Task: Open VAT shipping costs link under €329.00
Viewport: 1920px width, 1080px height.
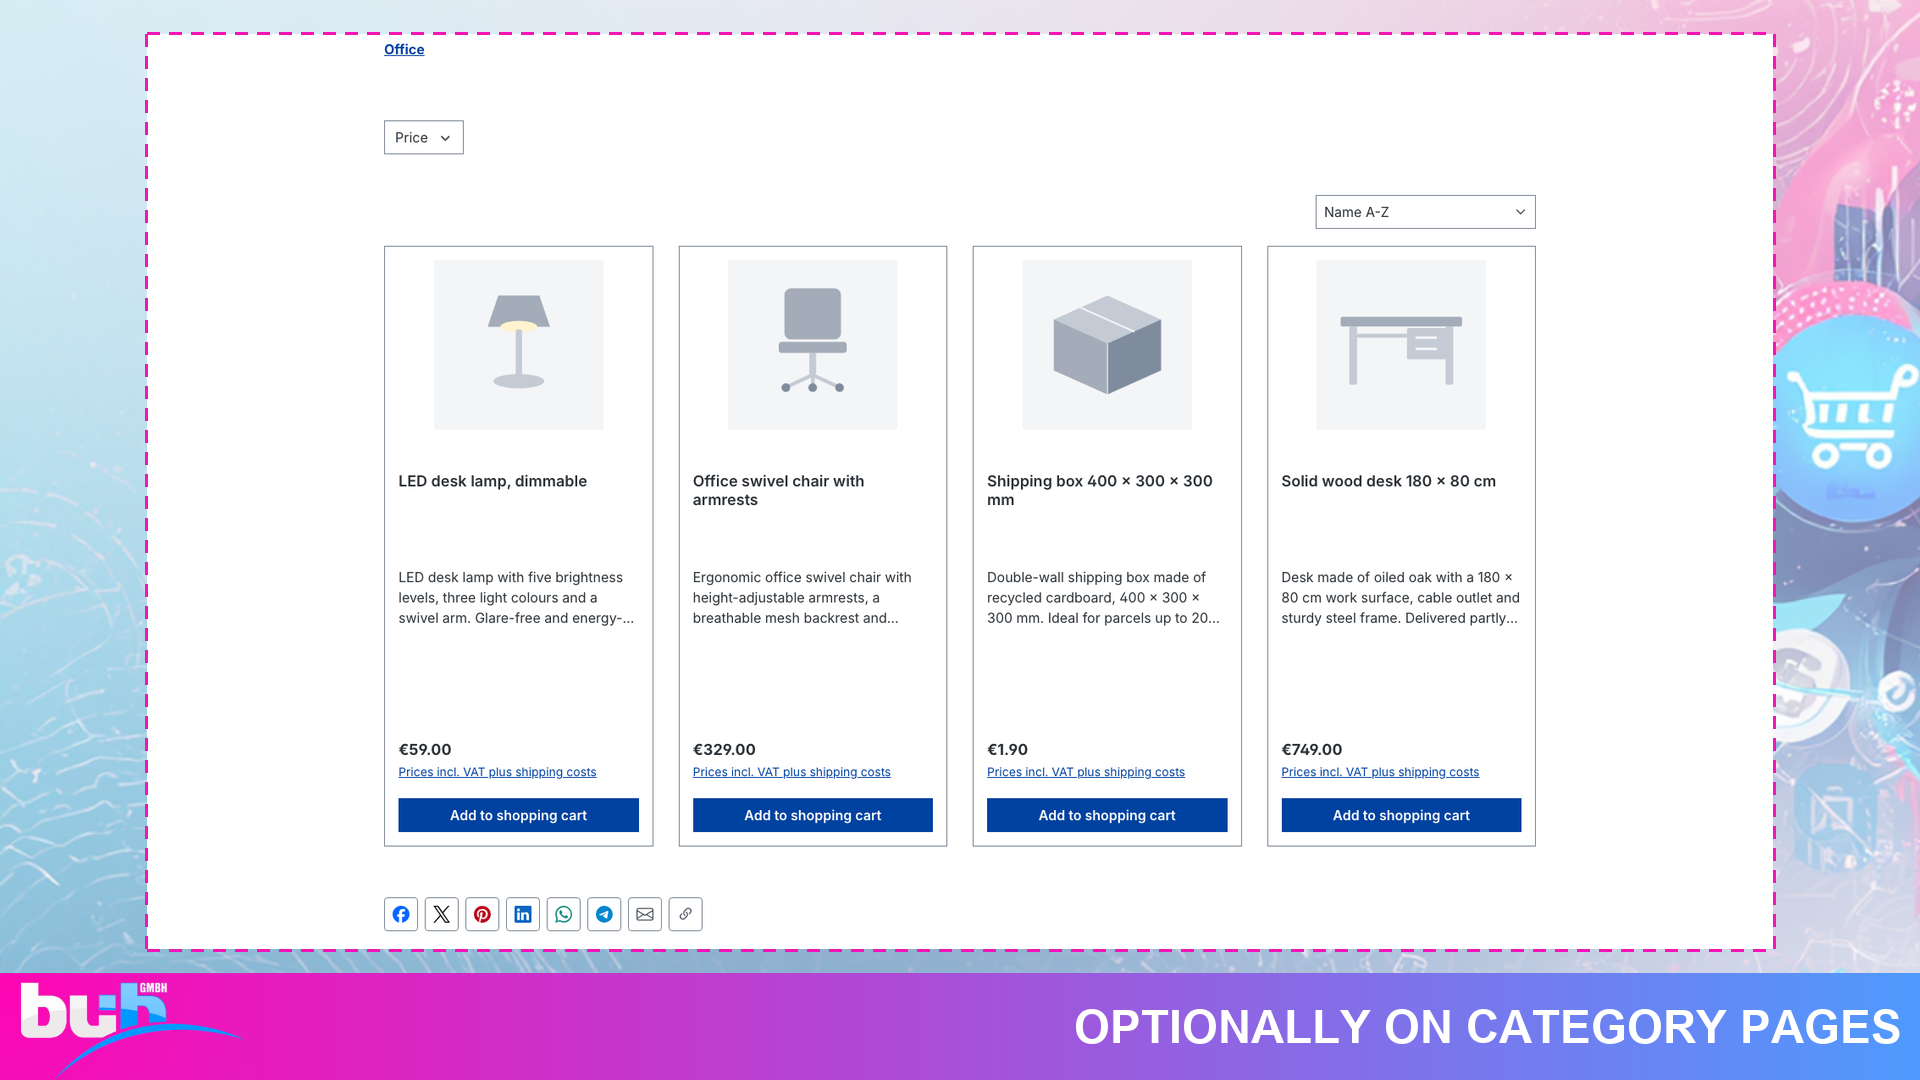Action: click(792, 772)
